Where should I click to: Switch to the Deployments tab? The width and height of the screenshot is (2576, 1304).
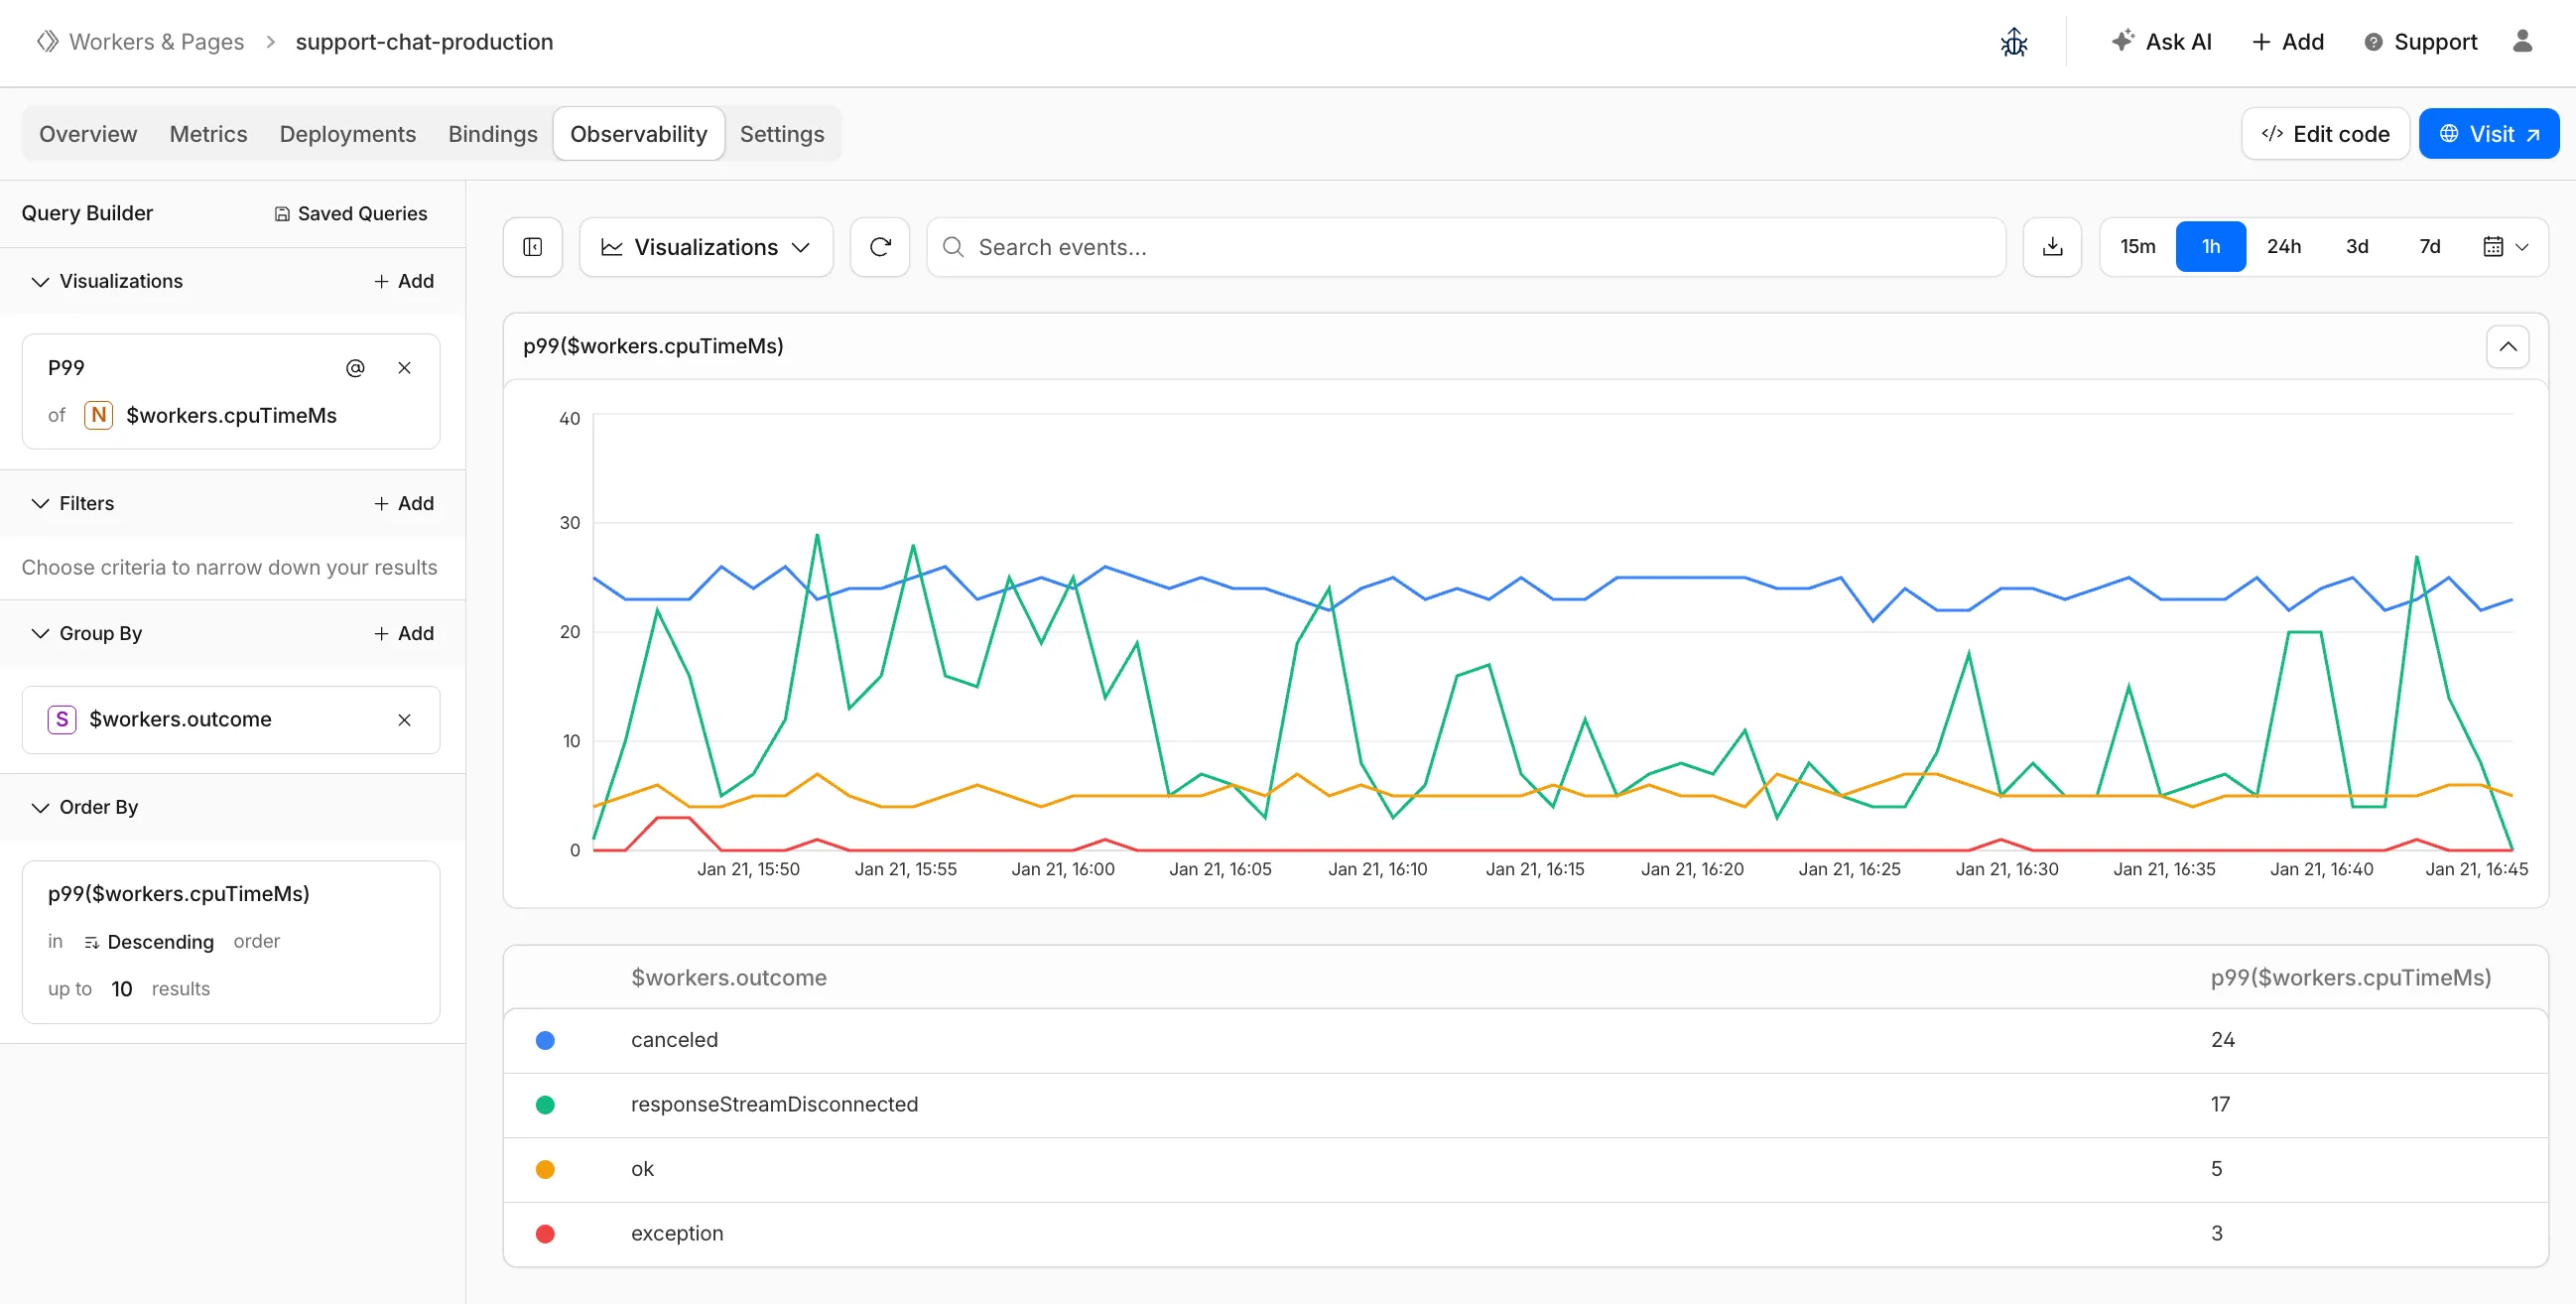pos(347,133)
